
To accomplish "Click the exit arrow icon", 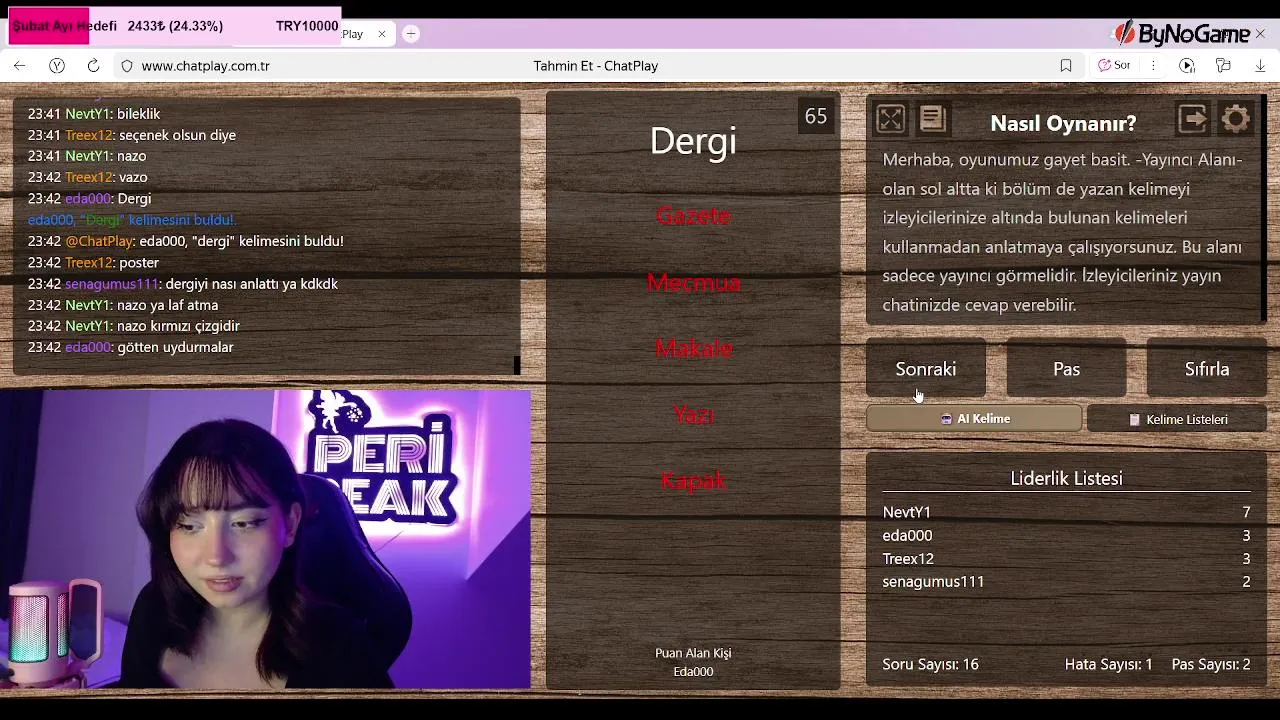I will click(1193, 120).
